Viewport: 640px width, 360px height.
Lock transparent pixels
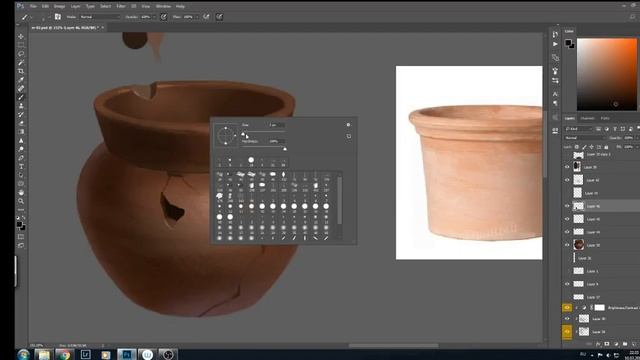point(577,147)
